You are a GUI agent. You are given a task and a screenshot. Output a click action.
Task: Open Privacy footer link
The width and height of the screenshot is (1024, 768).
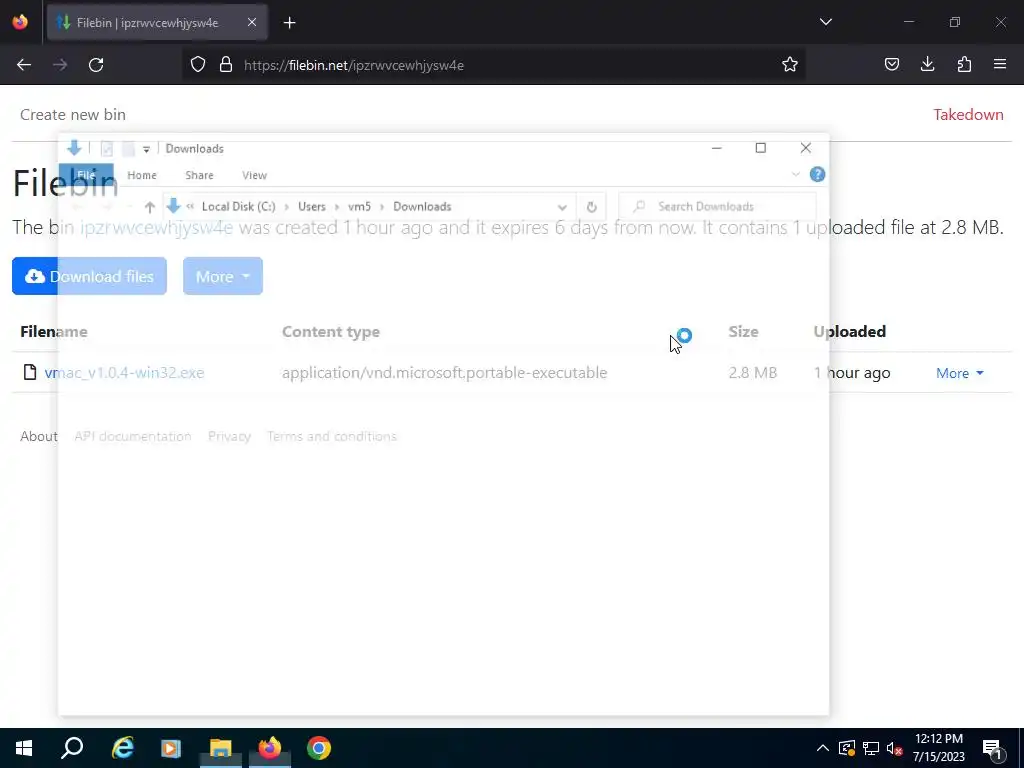click(229, 436)
